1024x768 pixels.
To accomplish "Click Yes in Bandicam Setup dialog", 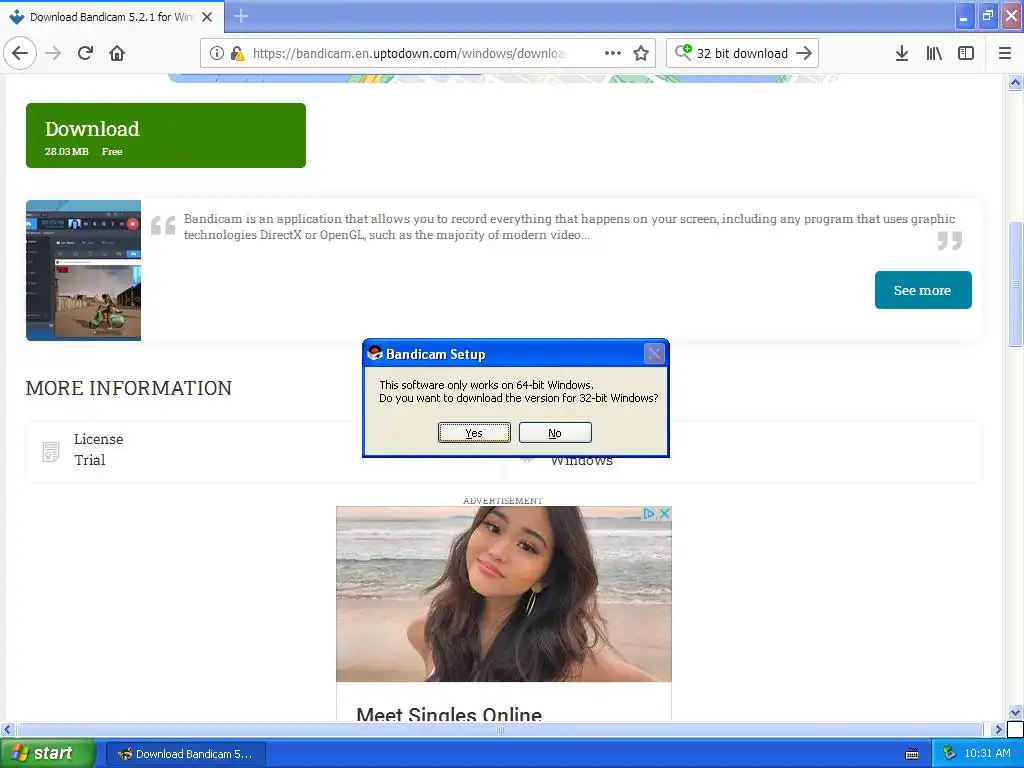I will tap(474, 432).
